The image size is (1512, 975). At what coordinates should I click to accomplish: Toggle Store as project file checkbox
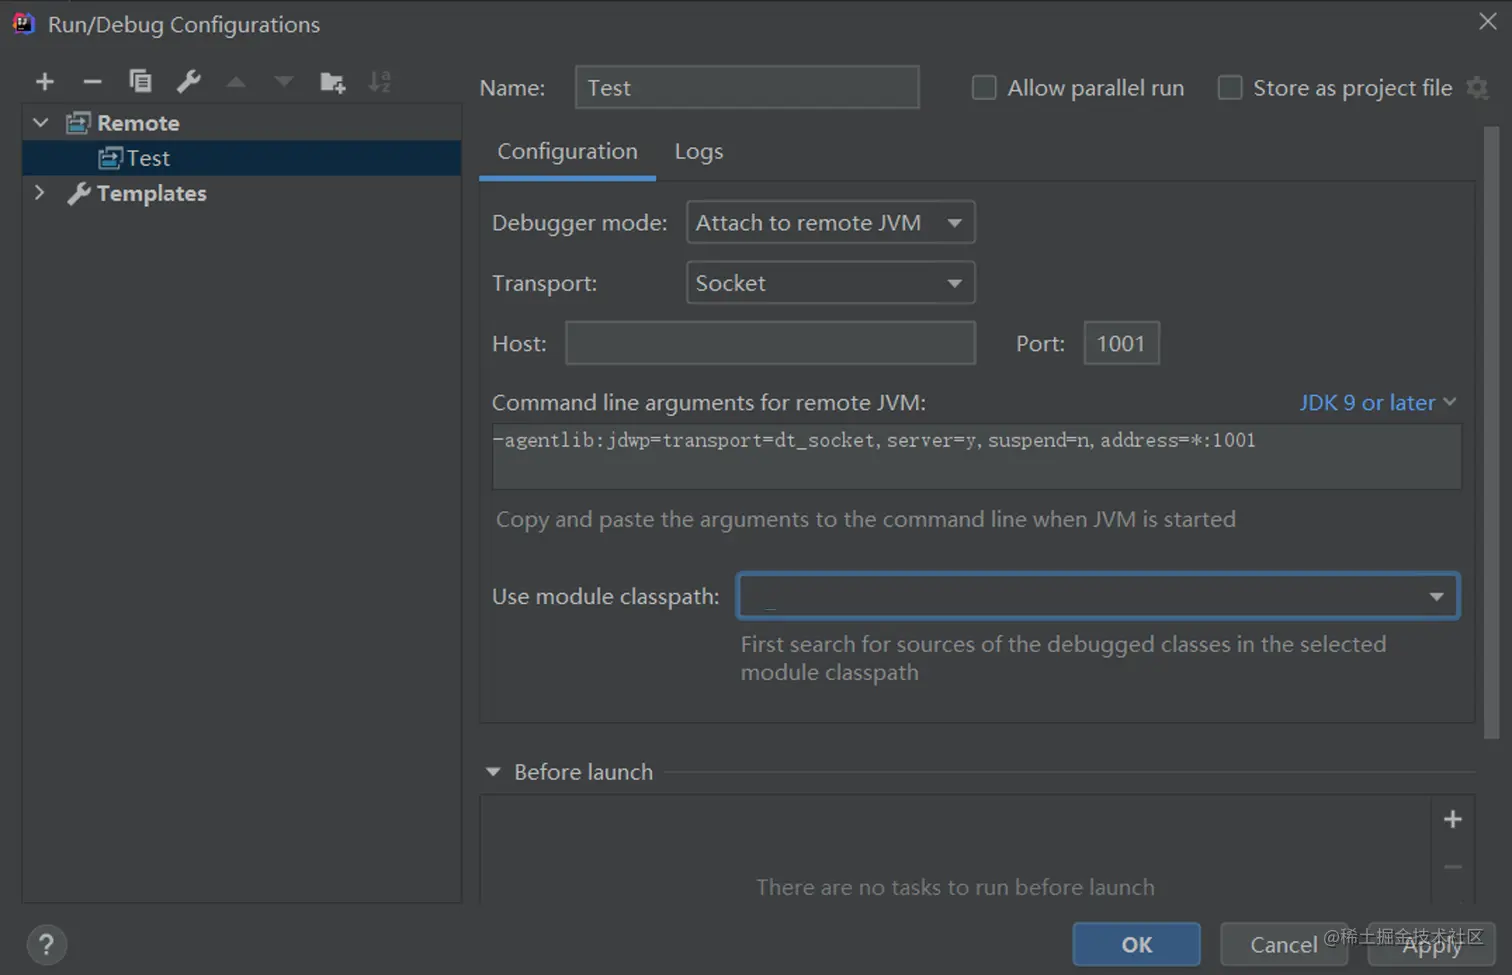click(1230, 88)
